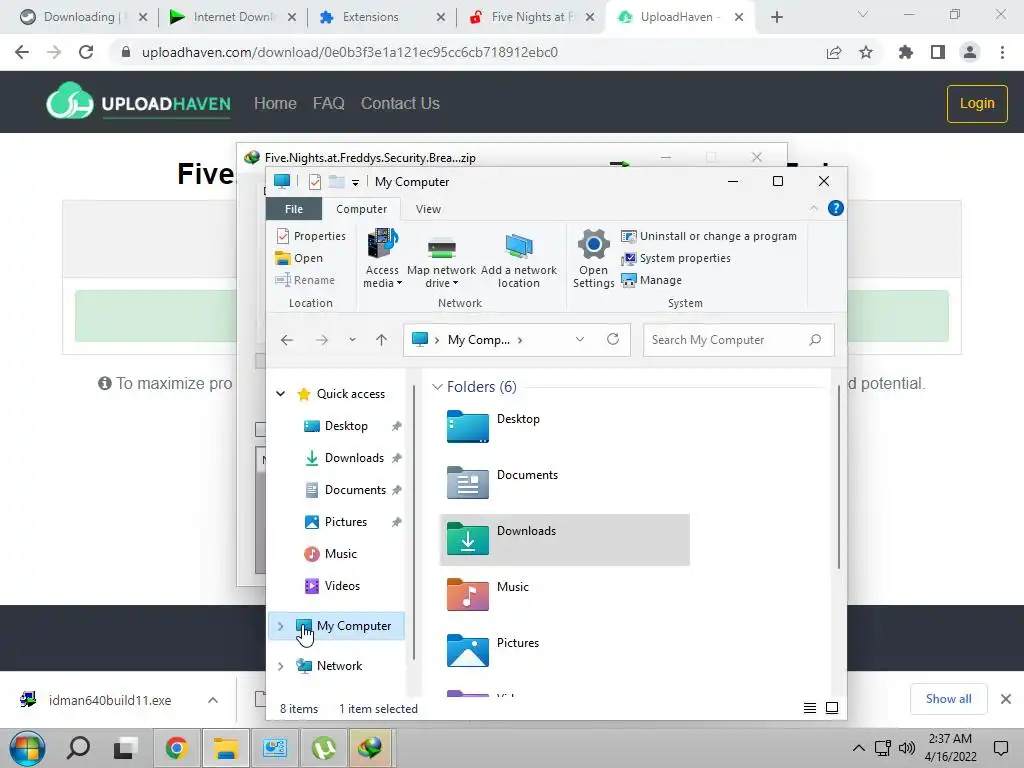Open System properties from ribbon
This screenshot has width=1024, height=768.
676,258
